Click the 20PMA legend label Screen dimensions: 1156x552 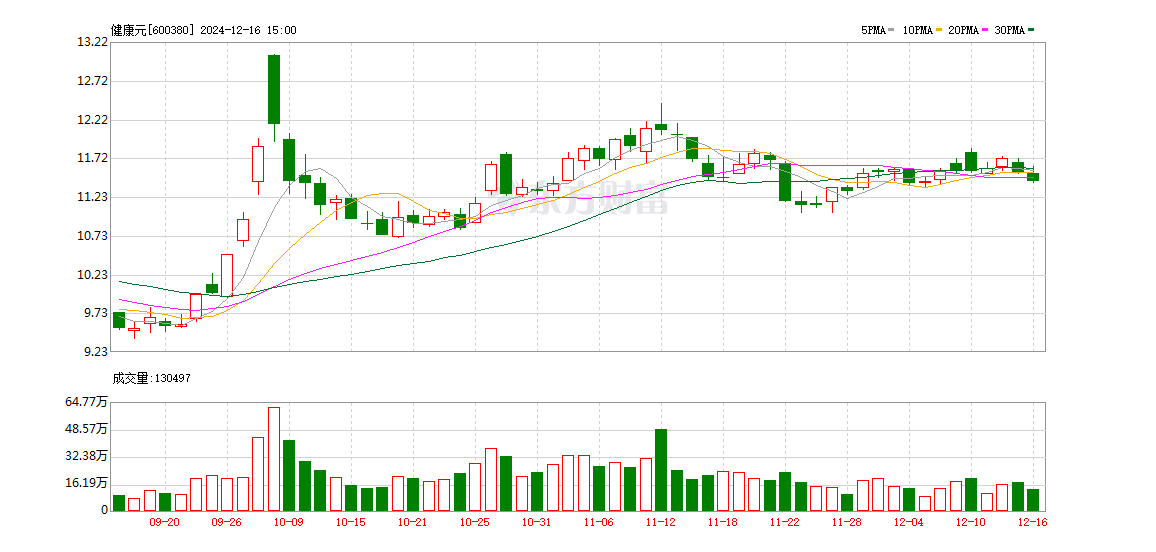pyautogui.click(x=964, y=30)
